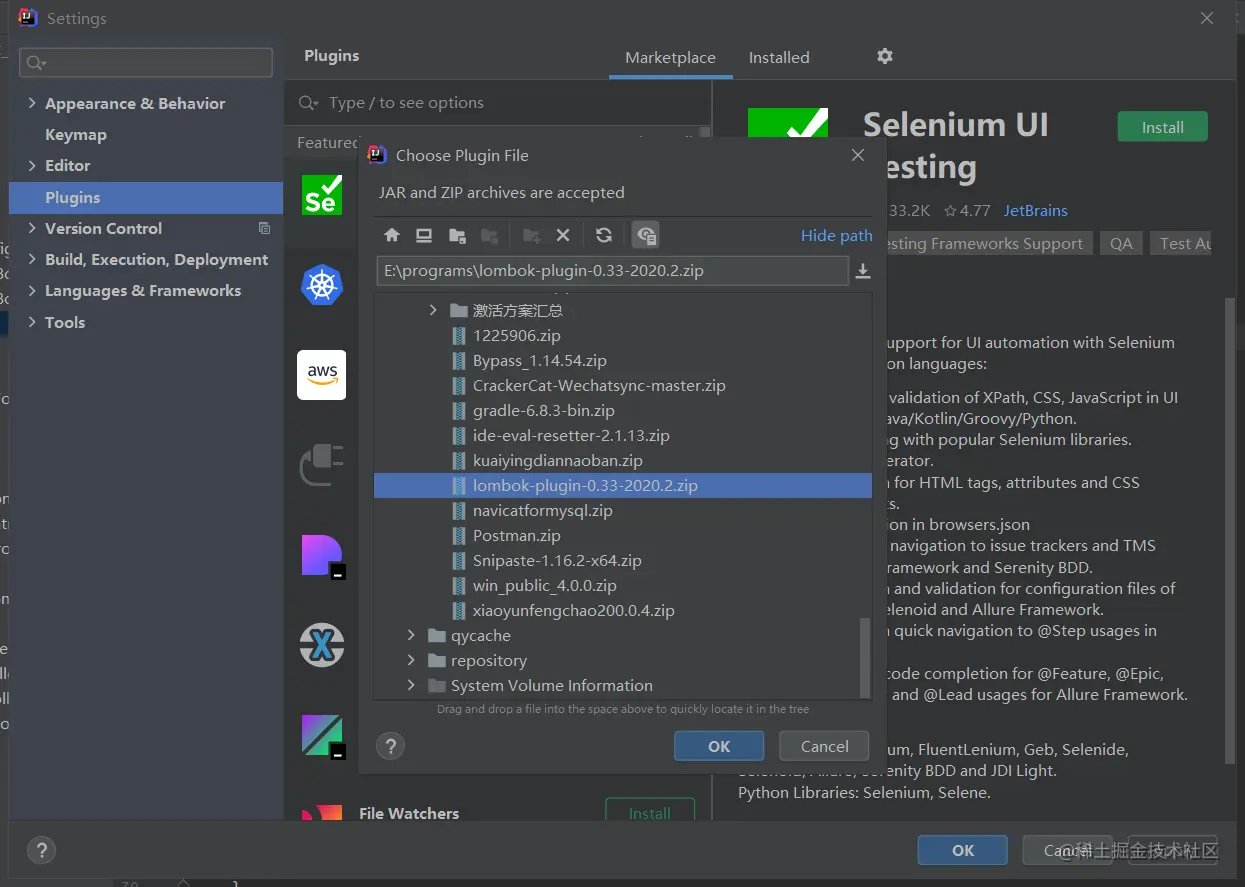
Task: Switch to the Marketplace tab
Action: [670, 57]
